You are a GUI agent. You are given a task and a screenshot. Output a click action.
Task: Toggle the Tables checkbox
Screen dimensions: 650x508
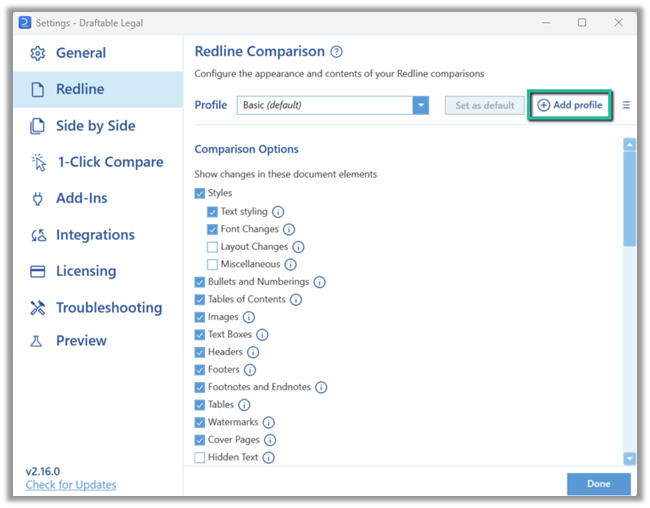click(200, 405)
